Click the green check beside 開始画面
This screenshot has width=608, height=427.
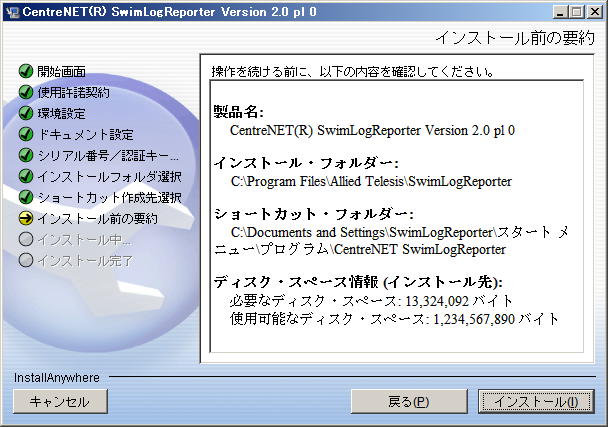click(26, 71)
